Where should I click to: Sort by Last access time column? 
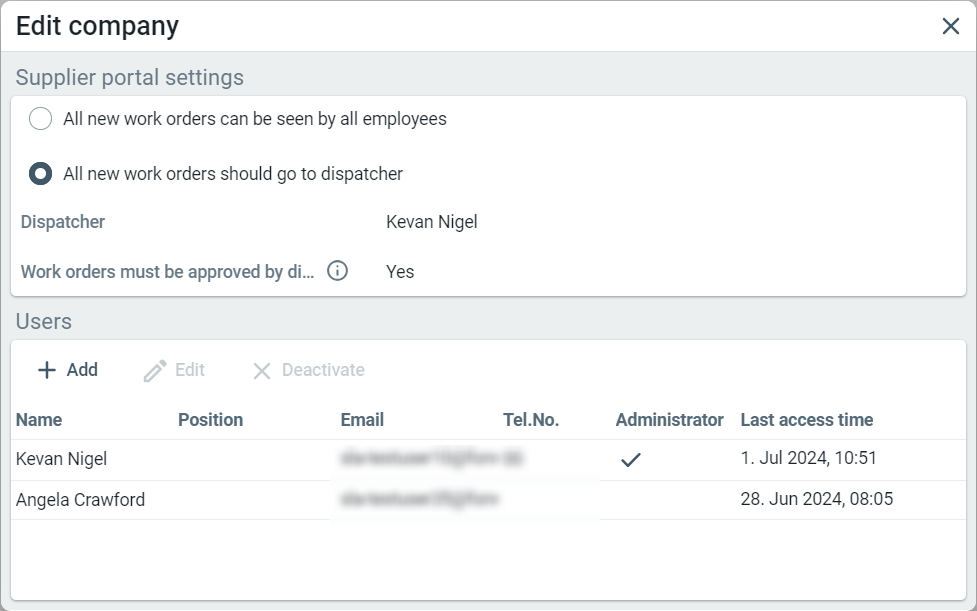pos(806,420)
